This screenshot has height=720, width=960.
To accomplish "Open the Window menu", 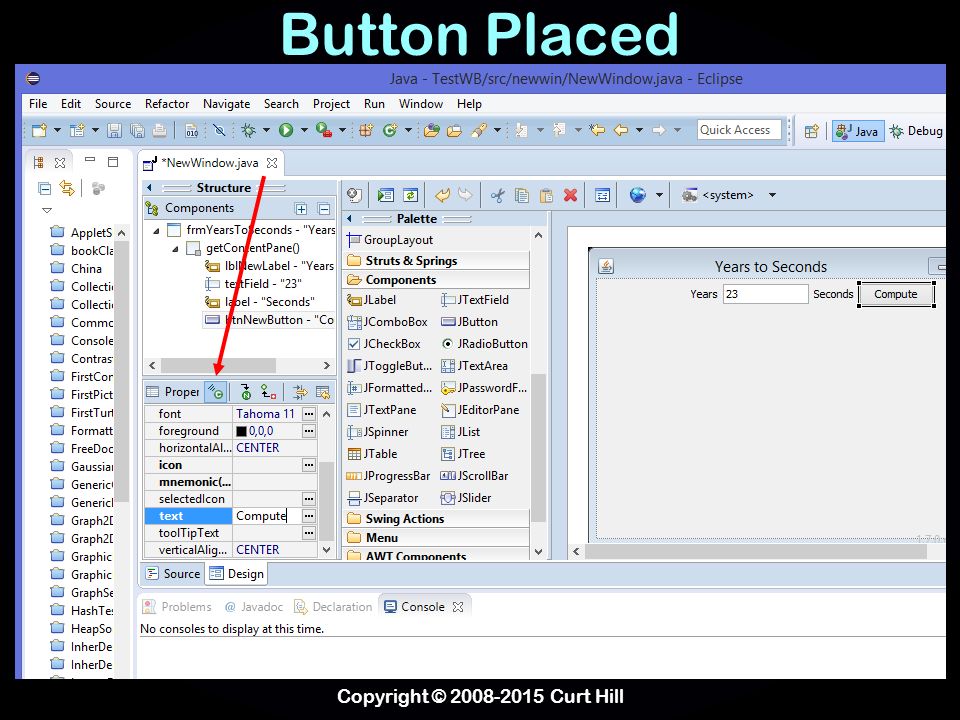I will click(421, 104).
